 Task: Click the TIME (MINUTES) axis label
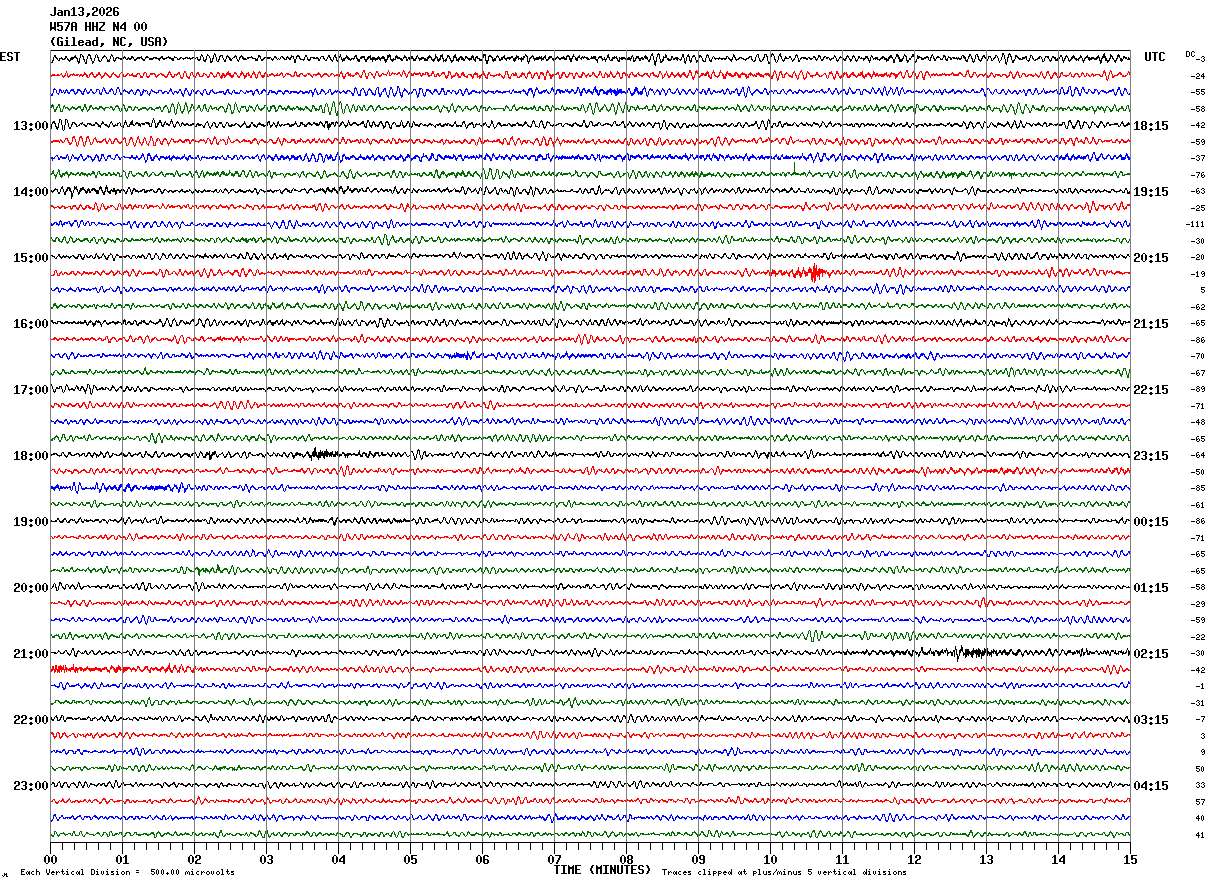[602, 870]
